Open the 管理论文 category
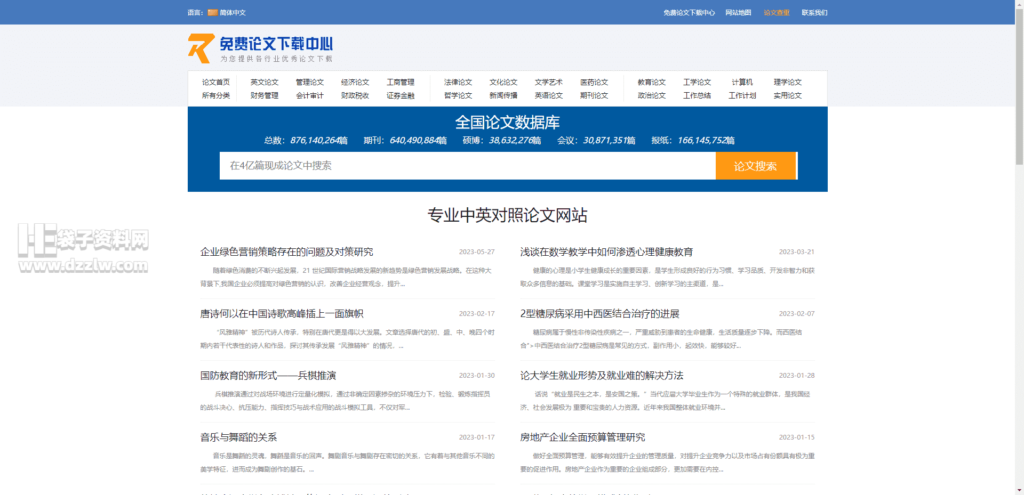The width and height of the screenshot is (1024, 495). coord(310,82)
